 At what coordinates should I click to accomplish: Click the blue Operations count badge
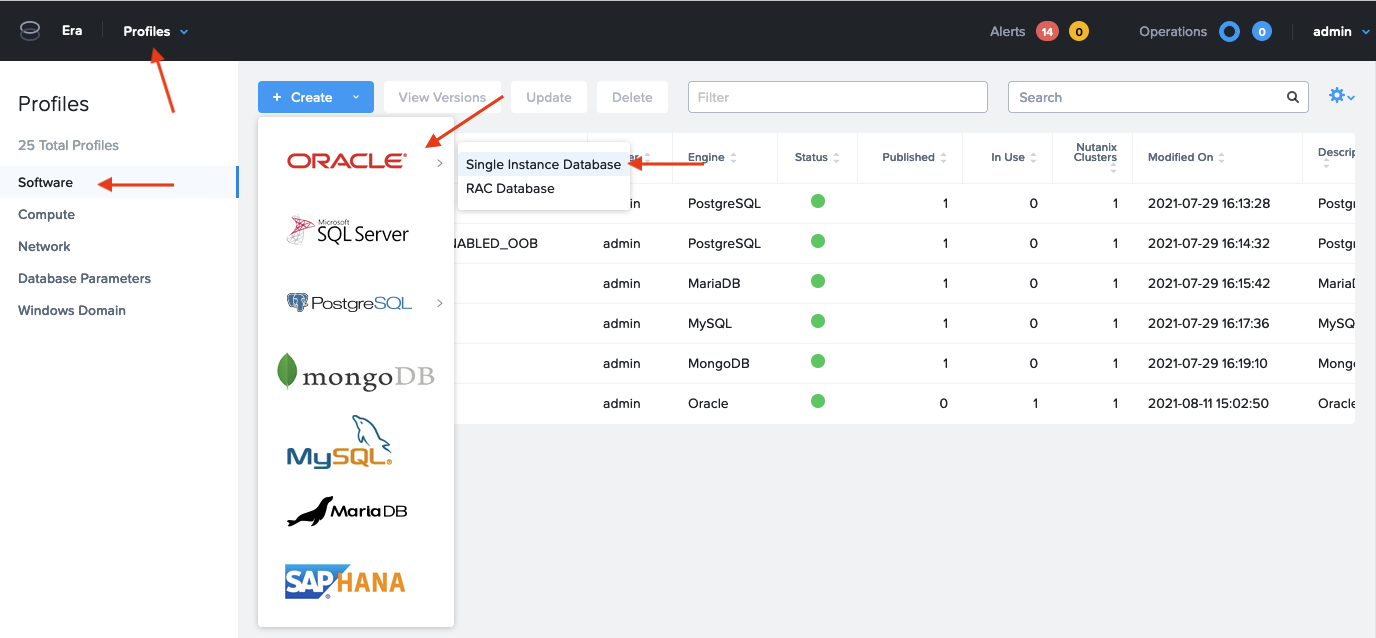click(x=1262, y=32)
